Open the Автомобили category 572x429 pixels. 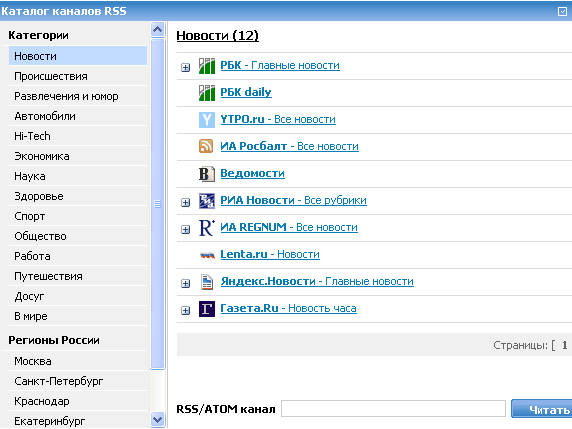pyautogui.click(x=78, y=116)
